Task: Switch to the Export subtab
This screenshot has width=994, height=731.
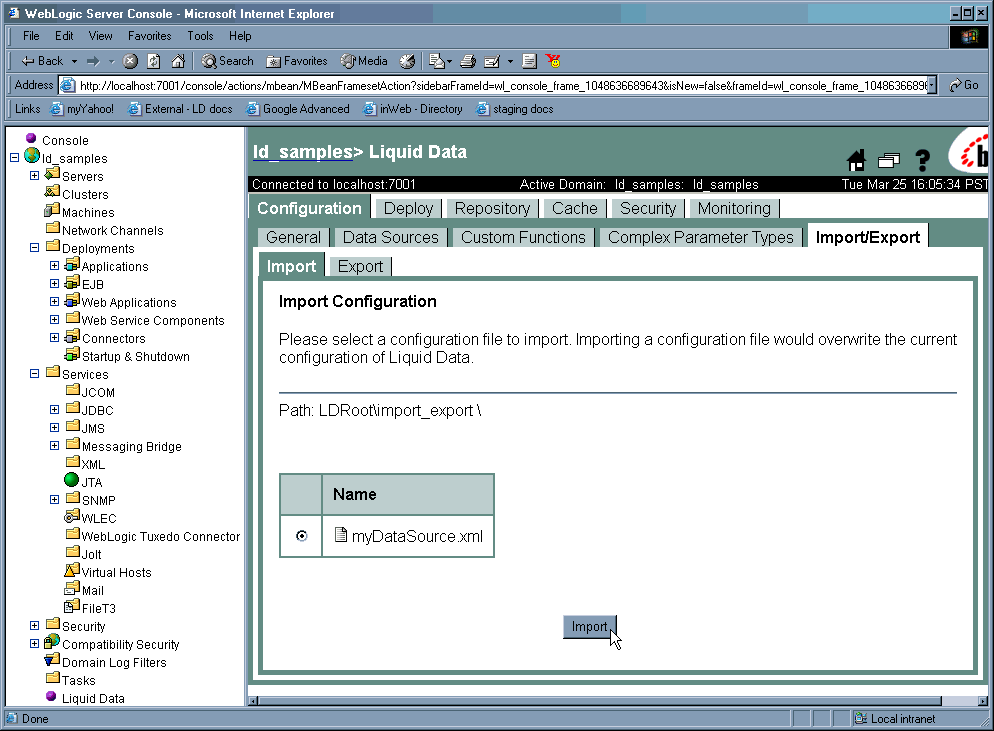Action: tap(360, 266)
